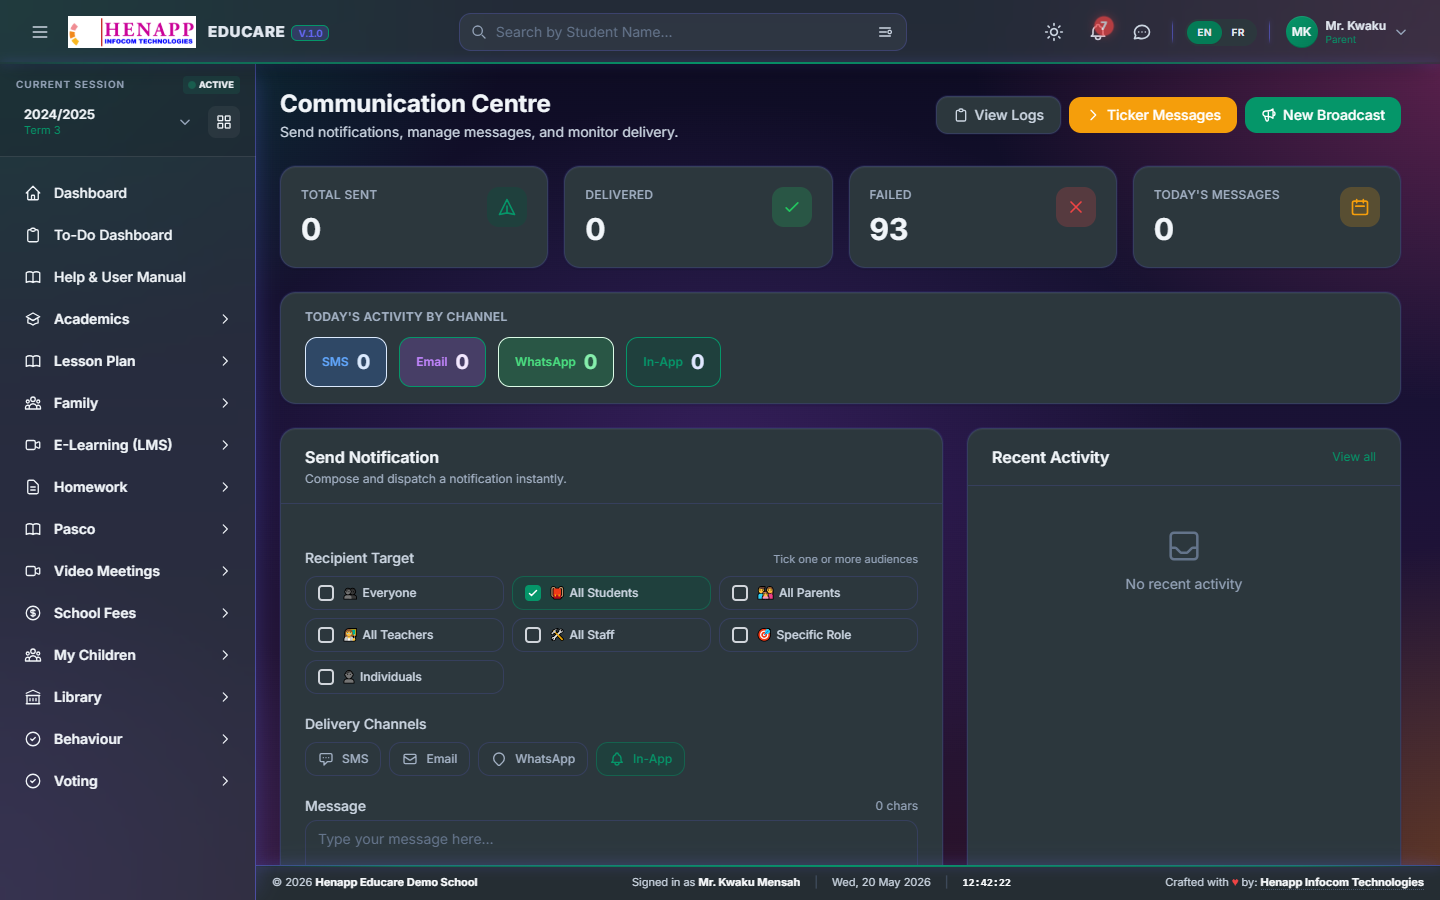Open search filter options icon
The width and height of the screenshot is (1440, 900).
[885, 32]
